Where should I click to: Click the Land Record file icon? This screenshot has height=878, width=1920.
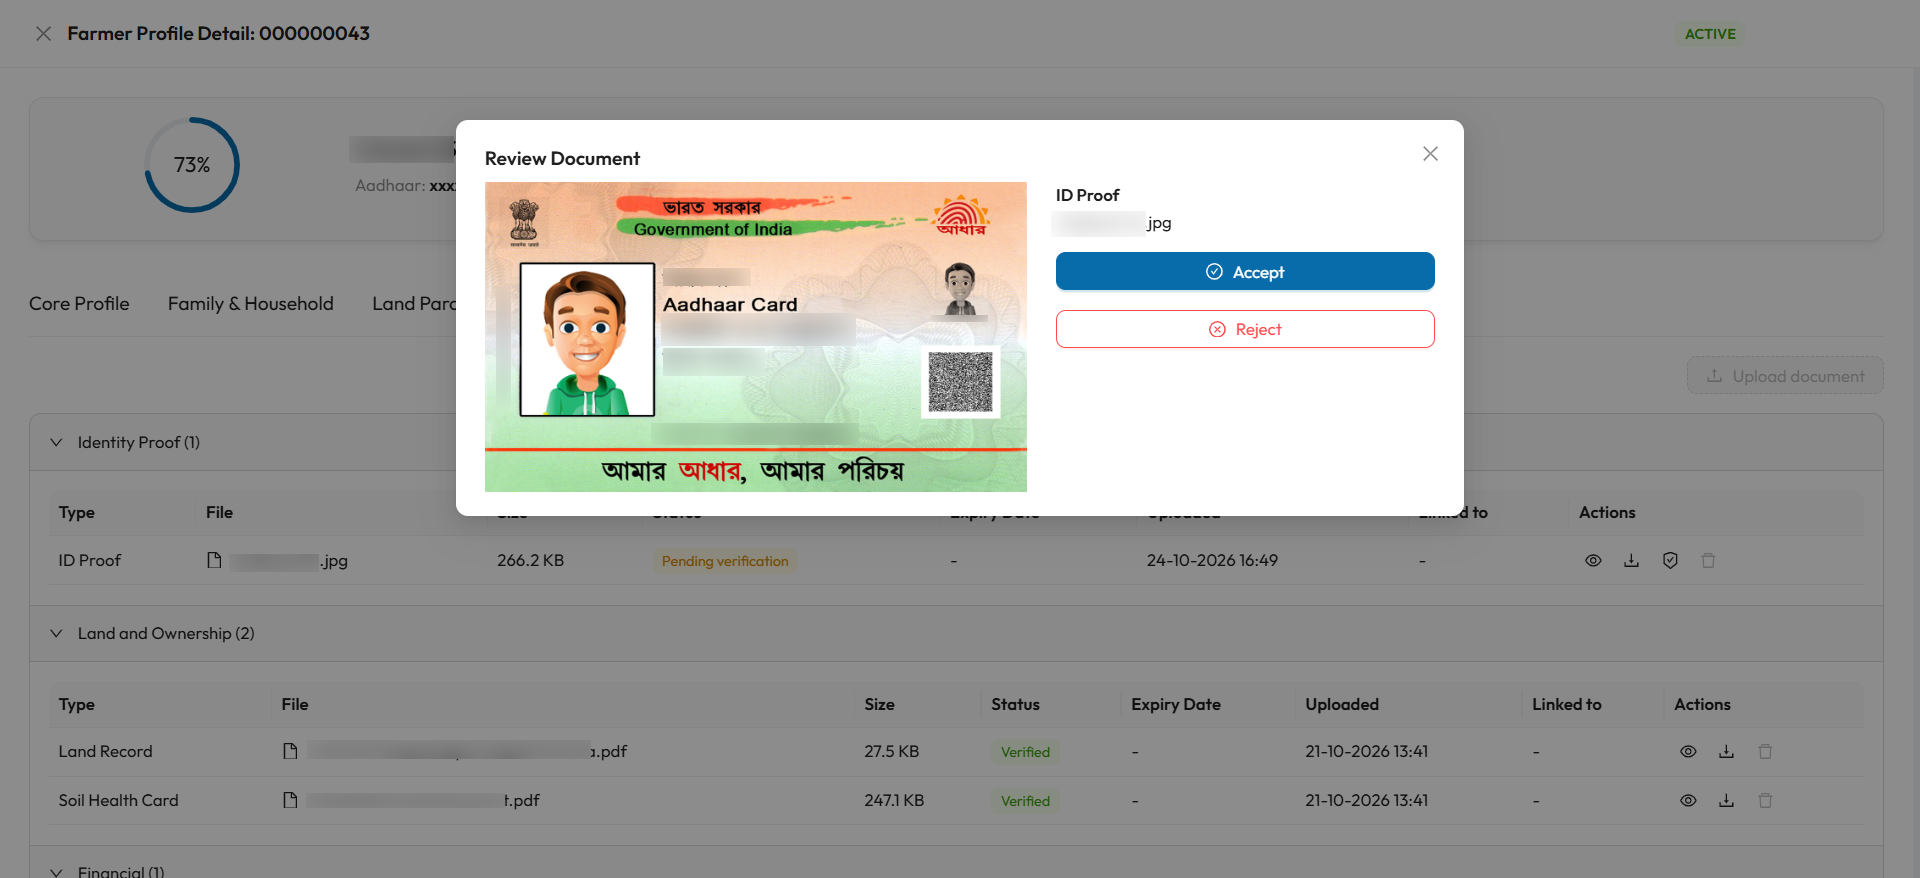coord(290,751)
